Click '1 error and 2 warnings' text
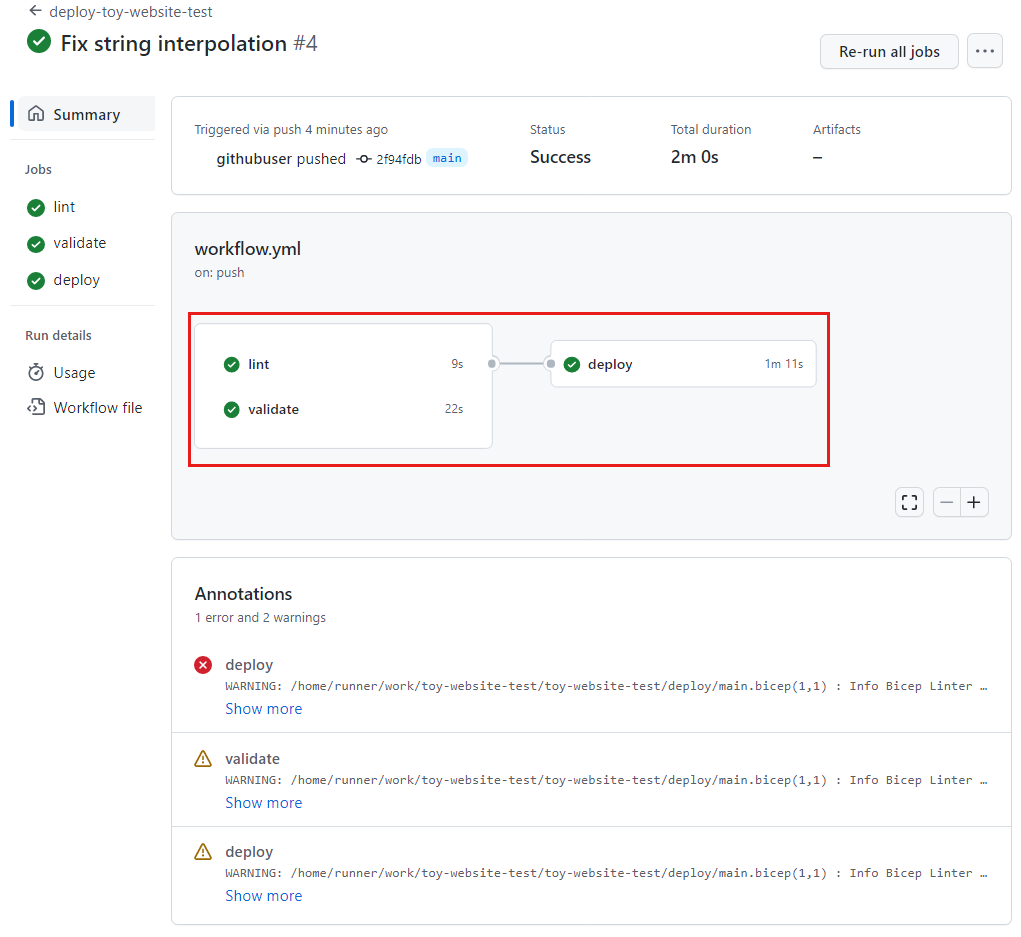 (x=260, y=617)
